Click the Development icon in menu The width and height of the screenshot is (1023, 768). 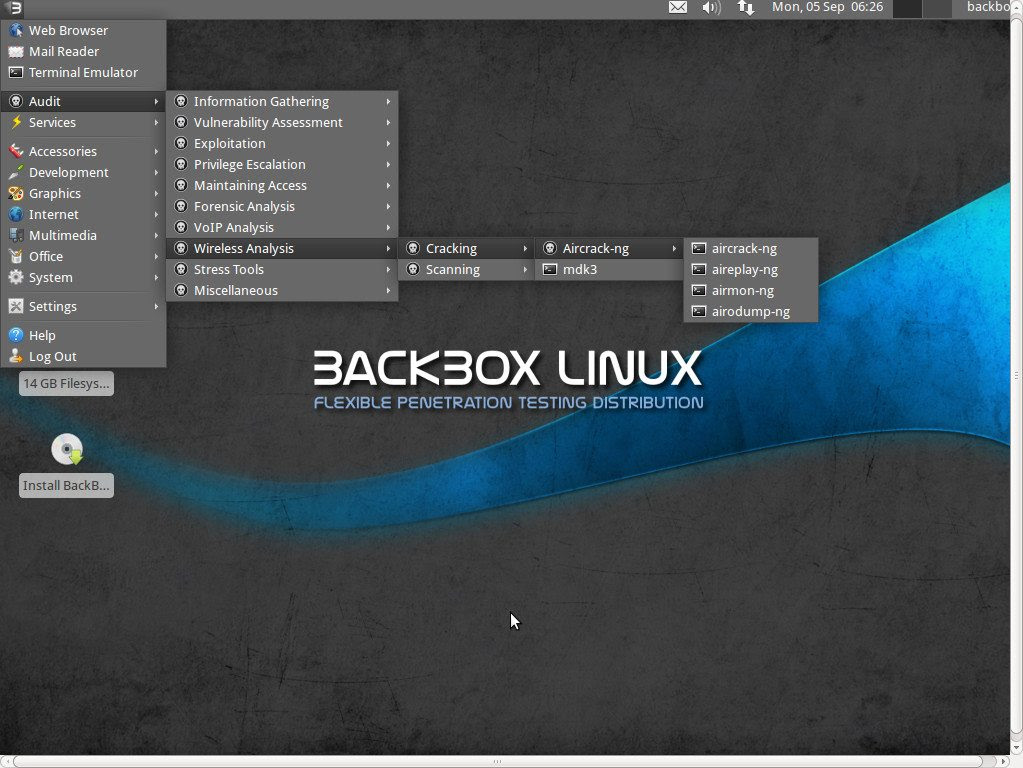pos(16,172)
